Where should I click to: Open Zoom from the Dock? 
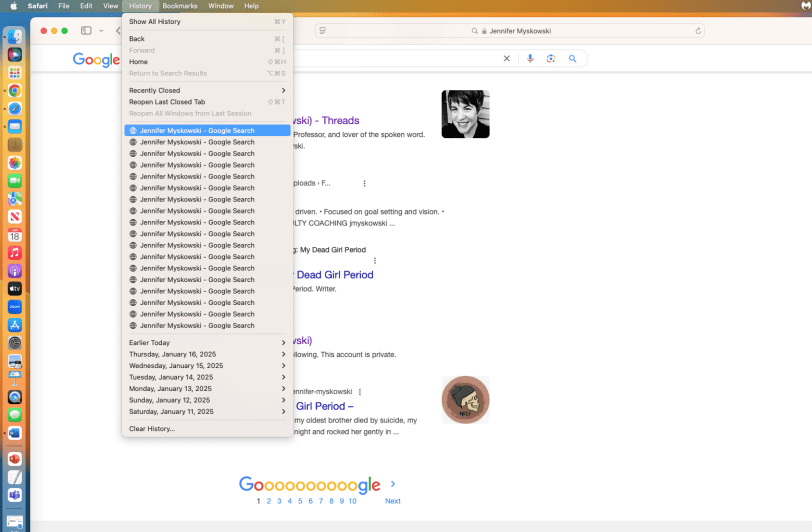click(x=14, y=307)
